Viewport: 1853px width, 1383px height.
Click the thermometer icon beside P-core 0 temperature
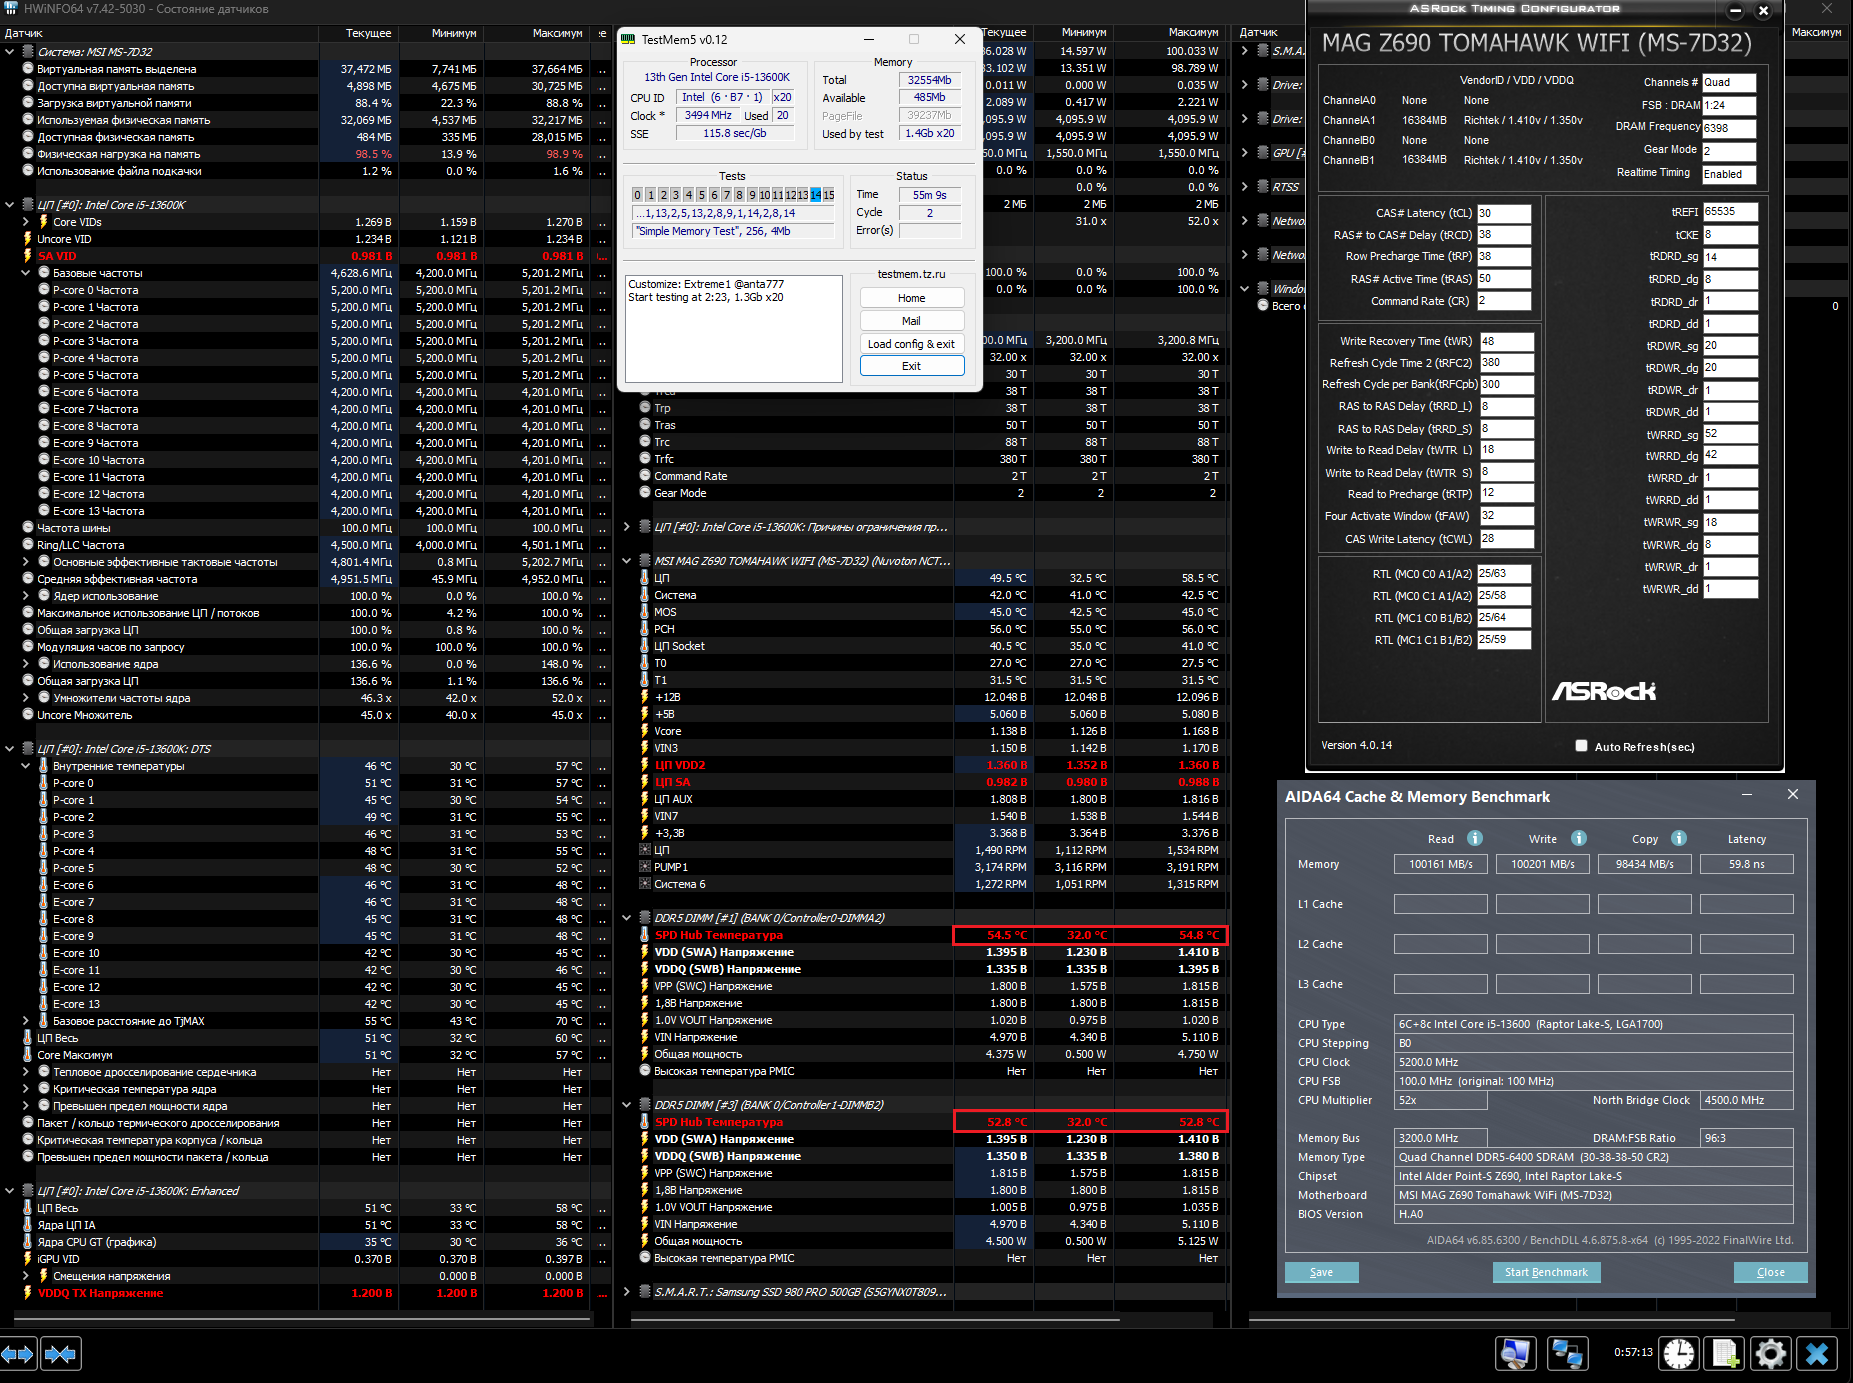[43, 783]
